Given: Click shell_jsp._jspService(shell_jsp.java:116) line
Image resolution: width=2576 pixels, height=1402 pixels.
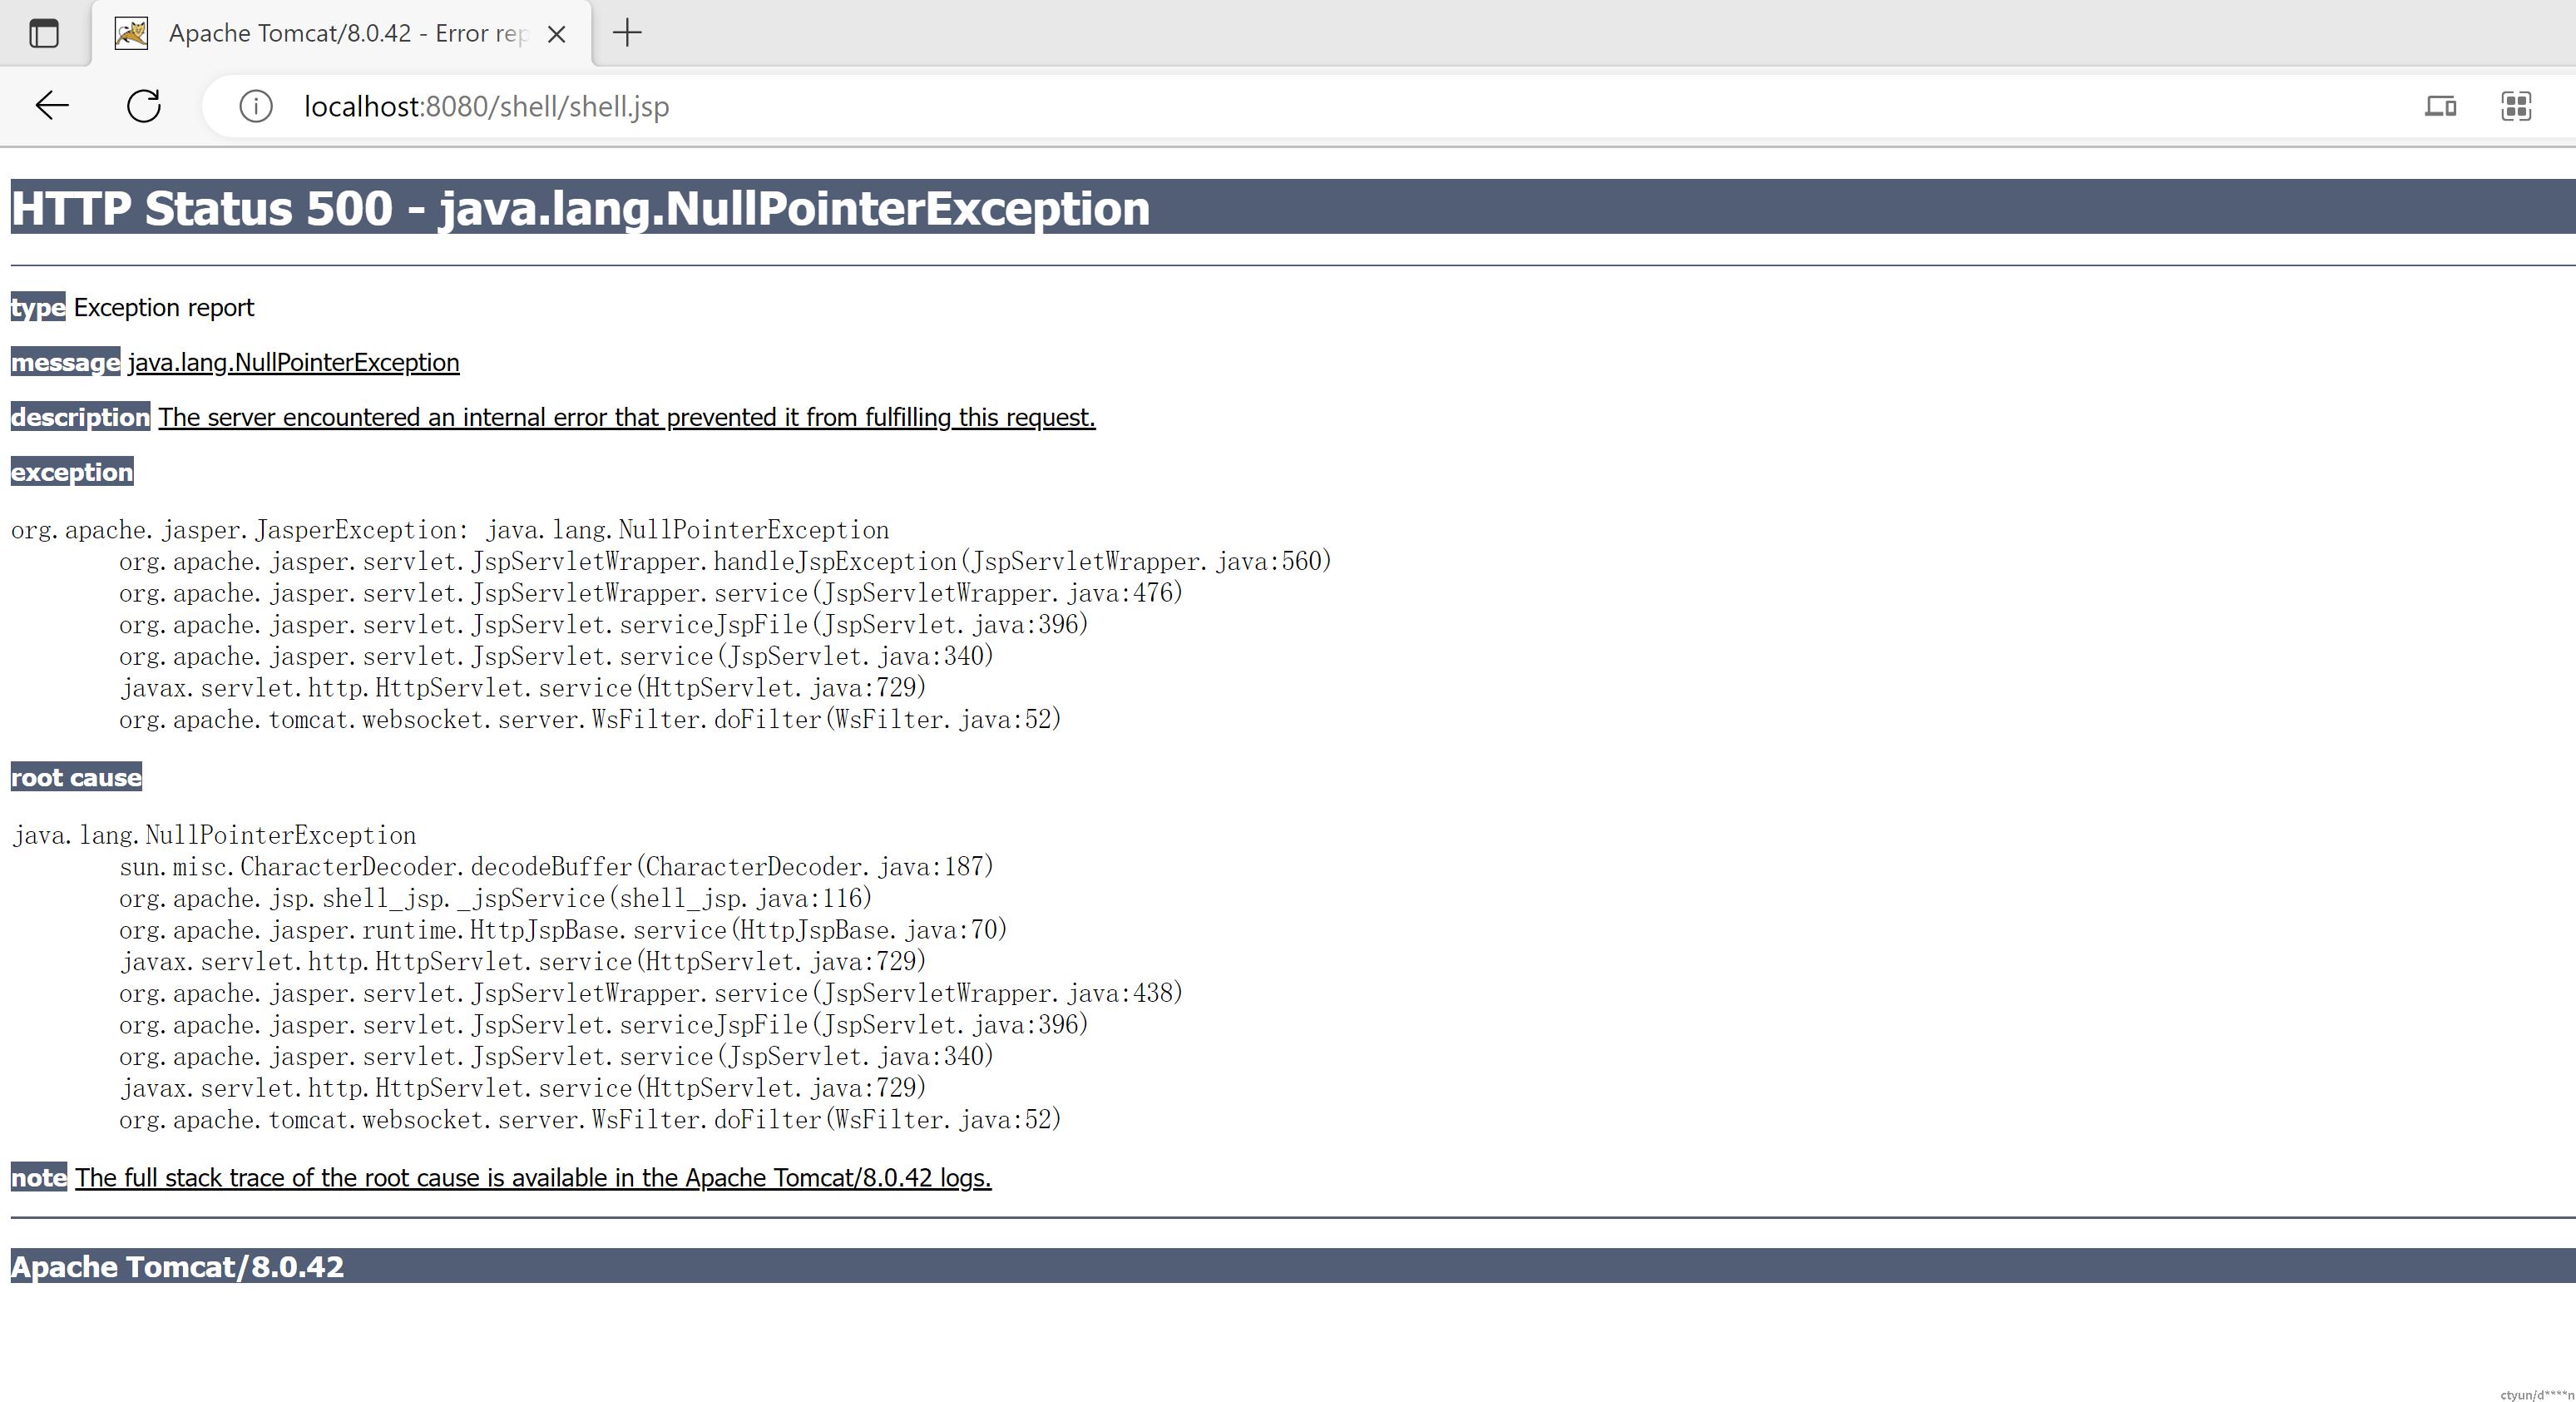Looking at the screenshot, I should click(x=495, y=898).
